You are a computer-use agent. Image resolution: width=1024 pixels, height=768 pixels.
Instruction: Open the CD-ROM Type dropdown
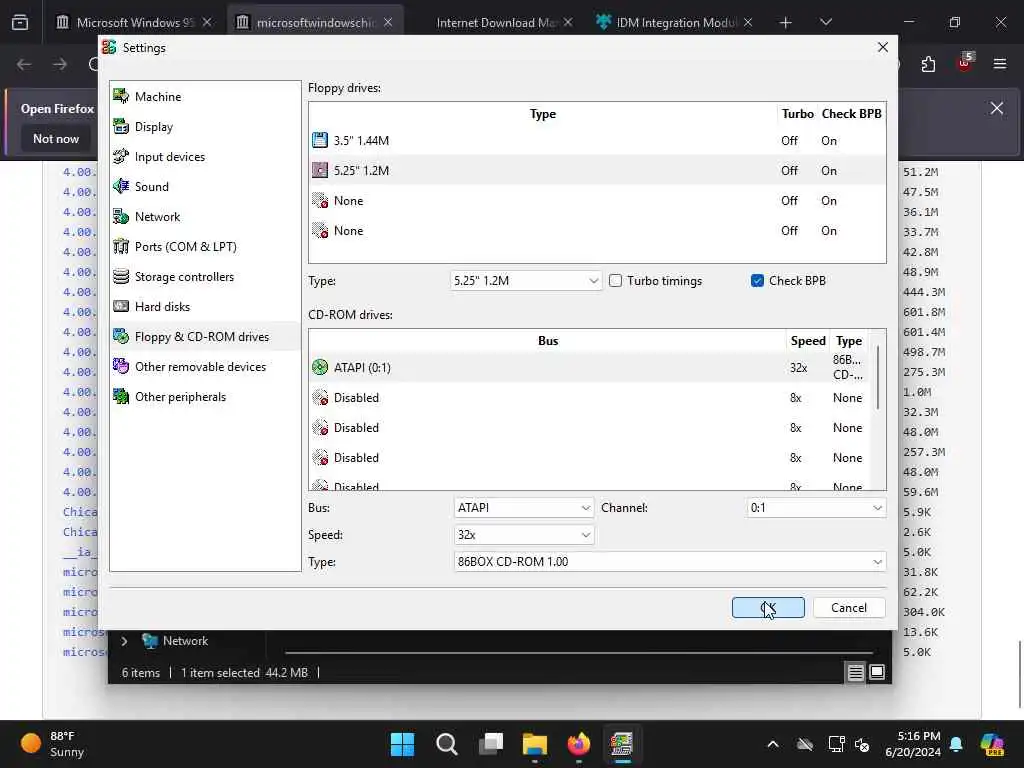pyautogui.click(x=669, y=562)
